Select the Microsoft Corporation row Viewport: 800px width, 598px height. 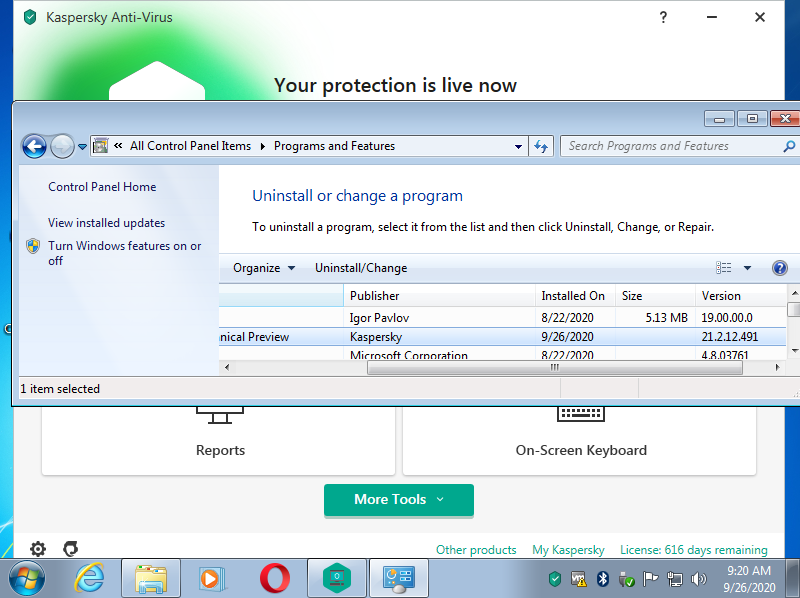pos(503,354)
